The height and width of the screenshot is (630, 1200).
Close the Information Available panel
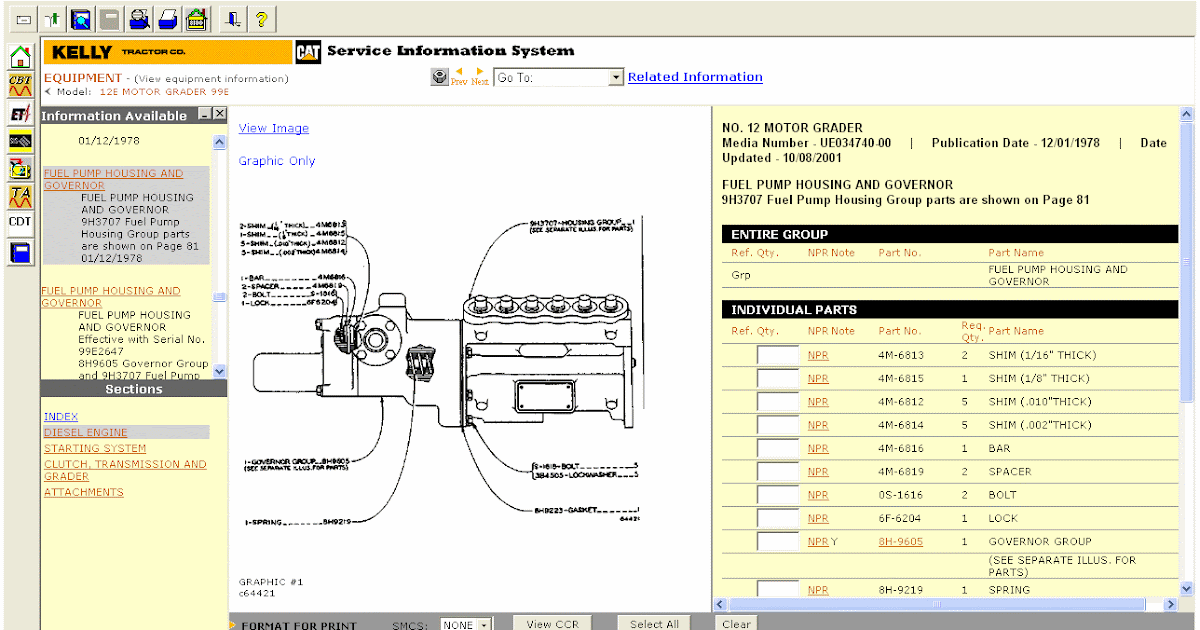coord(220,114)
